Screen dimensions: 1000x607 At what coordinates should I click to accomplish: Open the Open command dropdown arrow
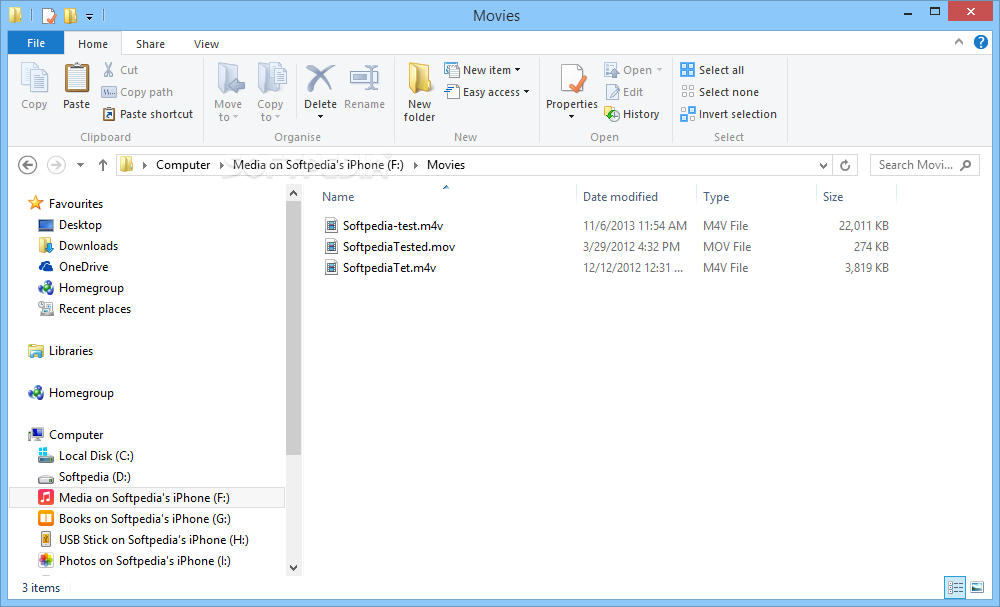coord(659,70)
